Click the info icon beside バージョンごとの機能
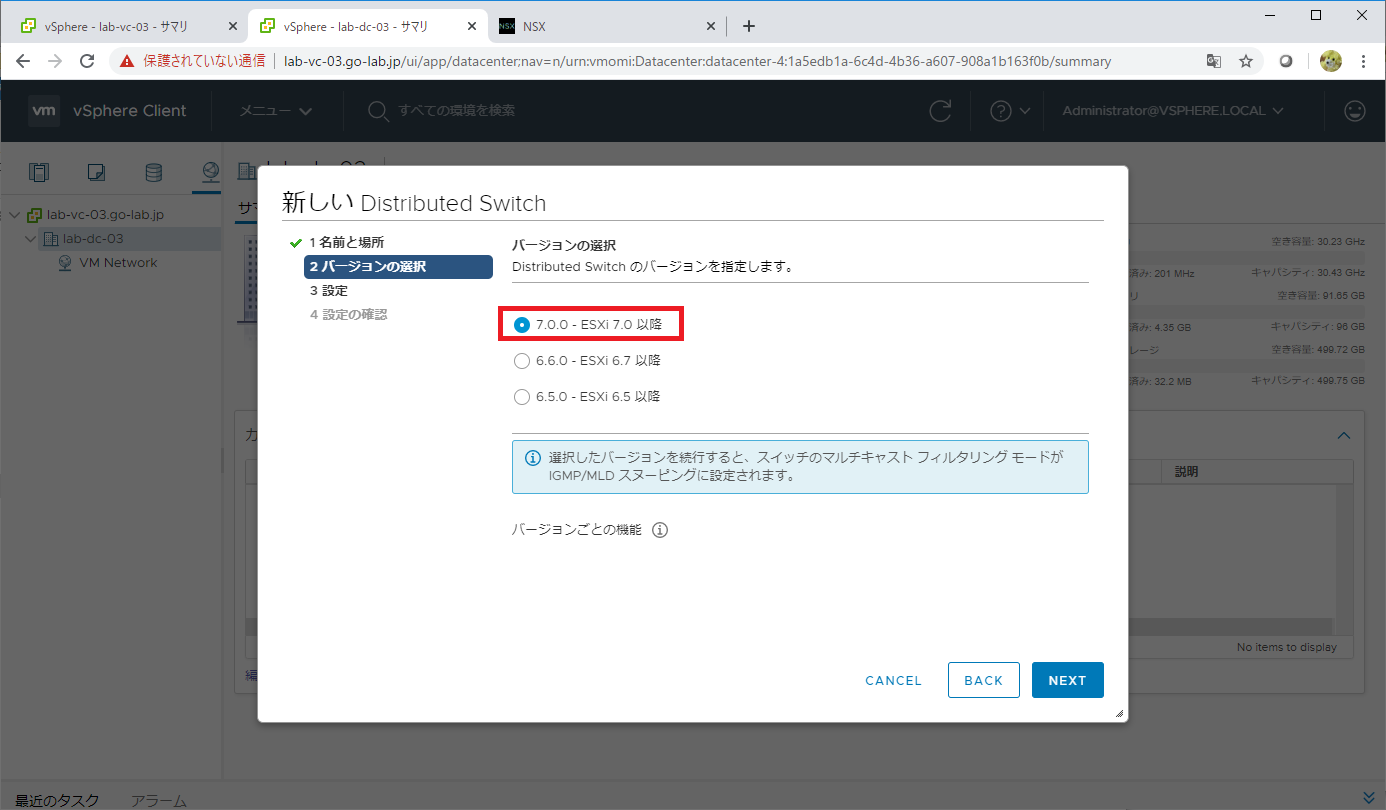This screenshot has height=810, width=1386. [x=660, y=530]
